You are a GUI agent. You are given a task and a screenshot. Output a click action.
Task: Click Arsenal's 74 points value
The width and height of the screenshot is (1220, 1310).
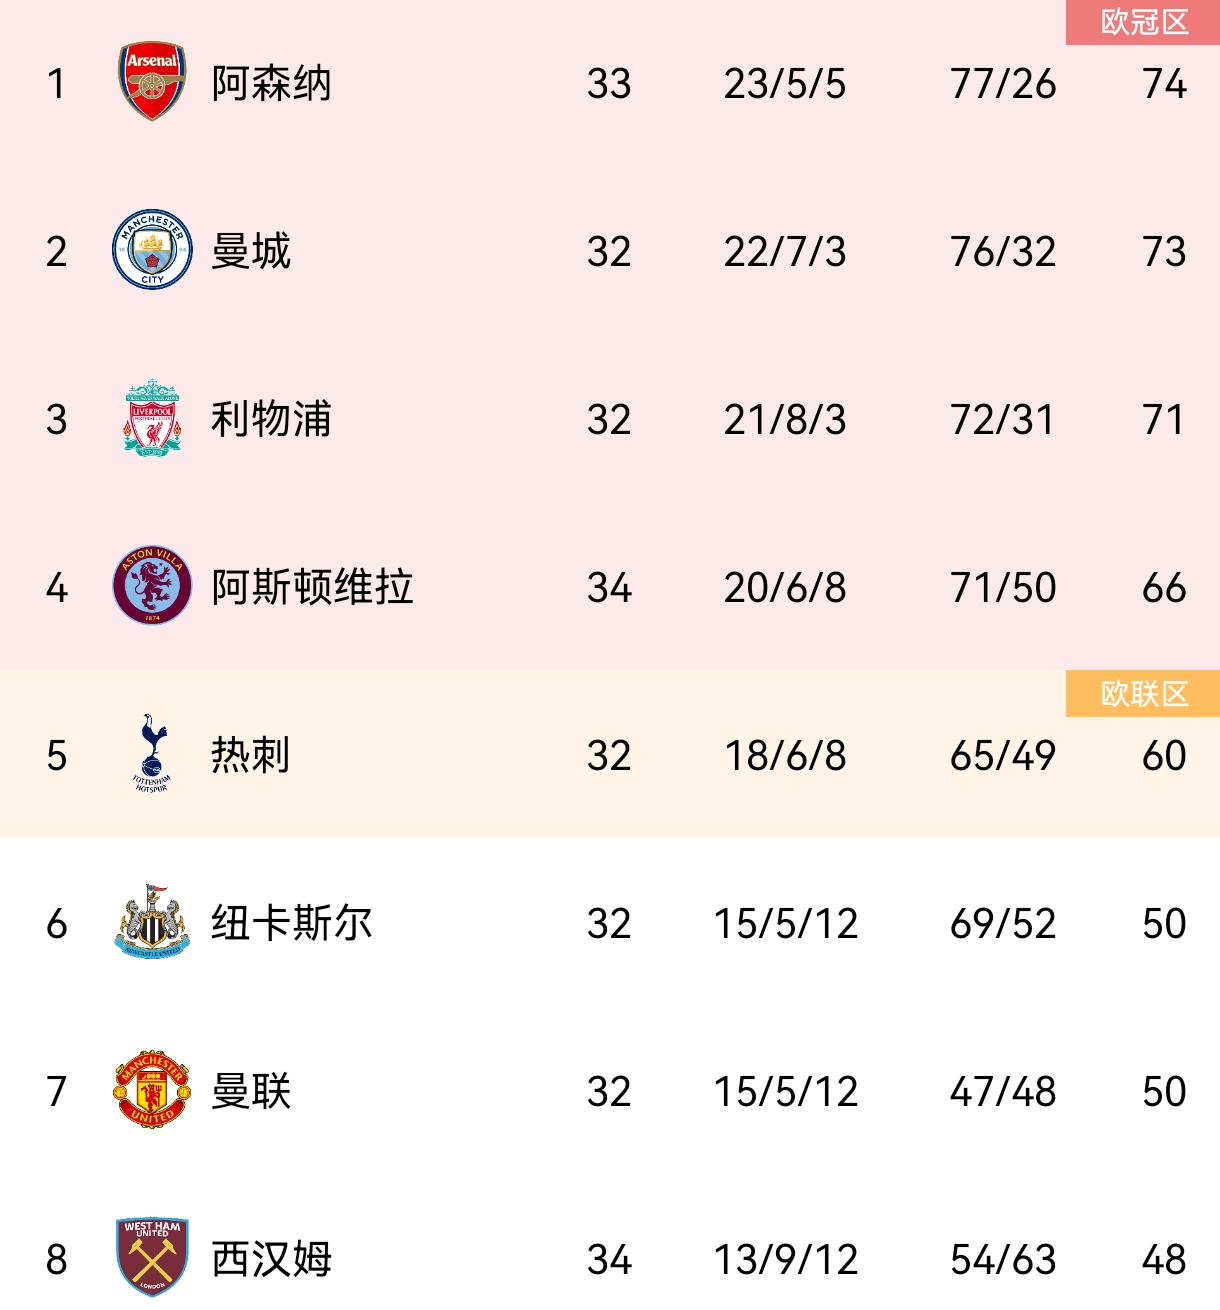coord(1164,84)
